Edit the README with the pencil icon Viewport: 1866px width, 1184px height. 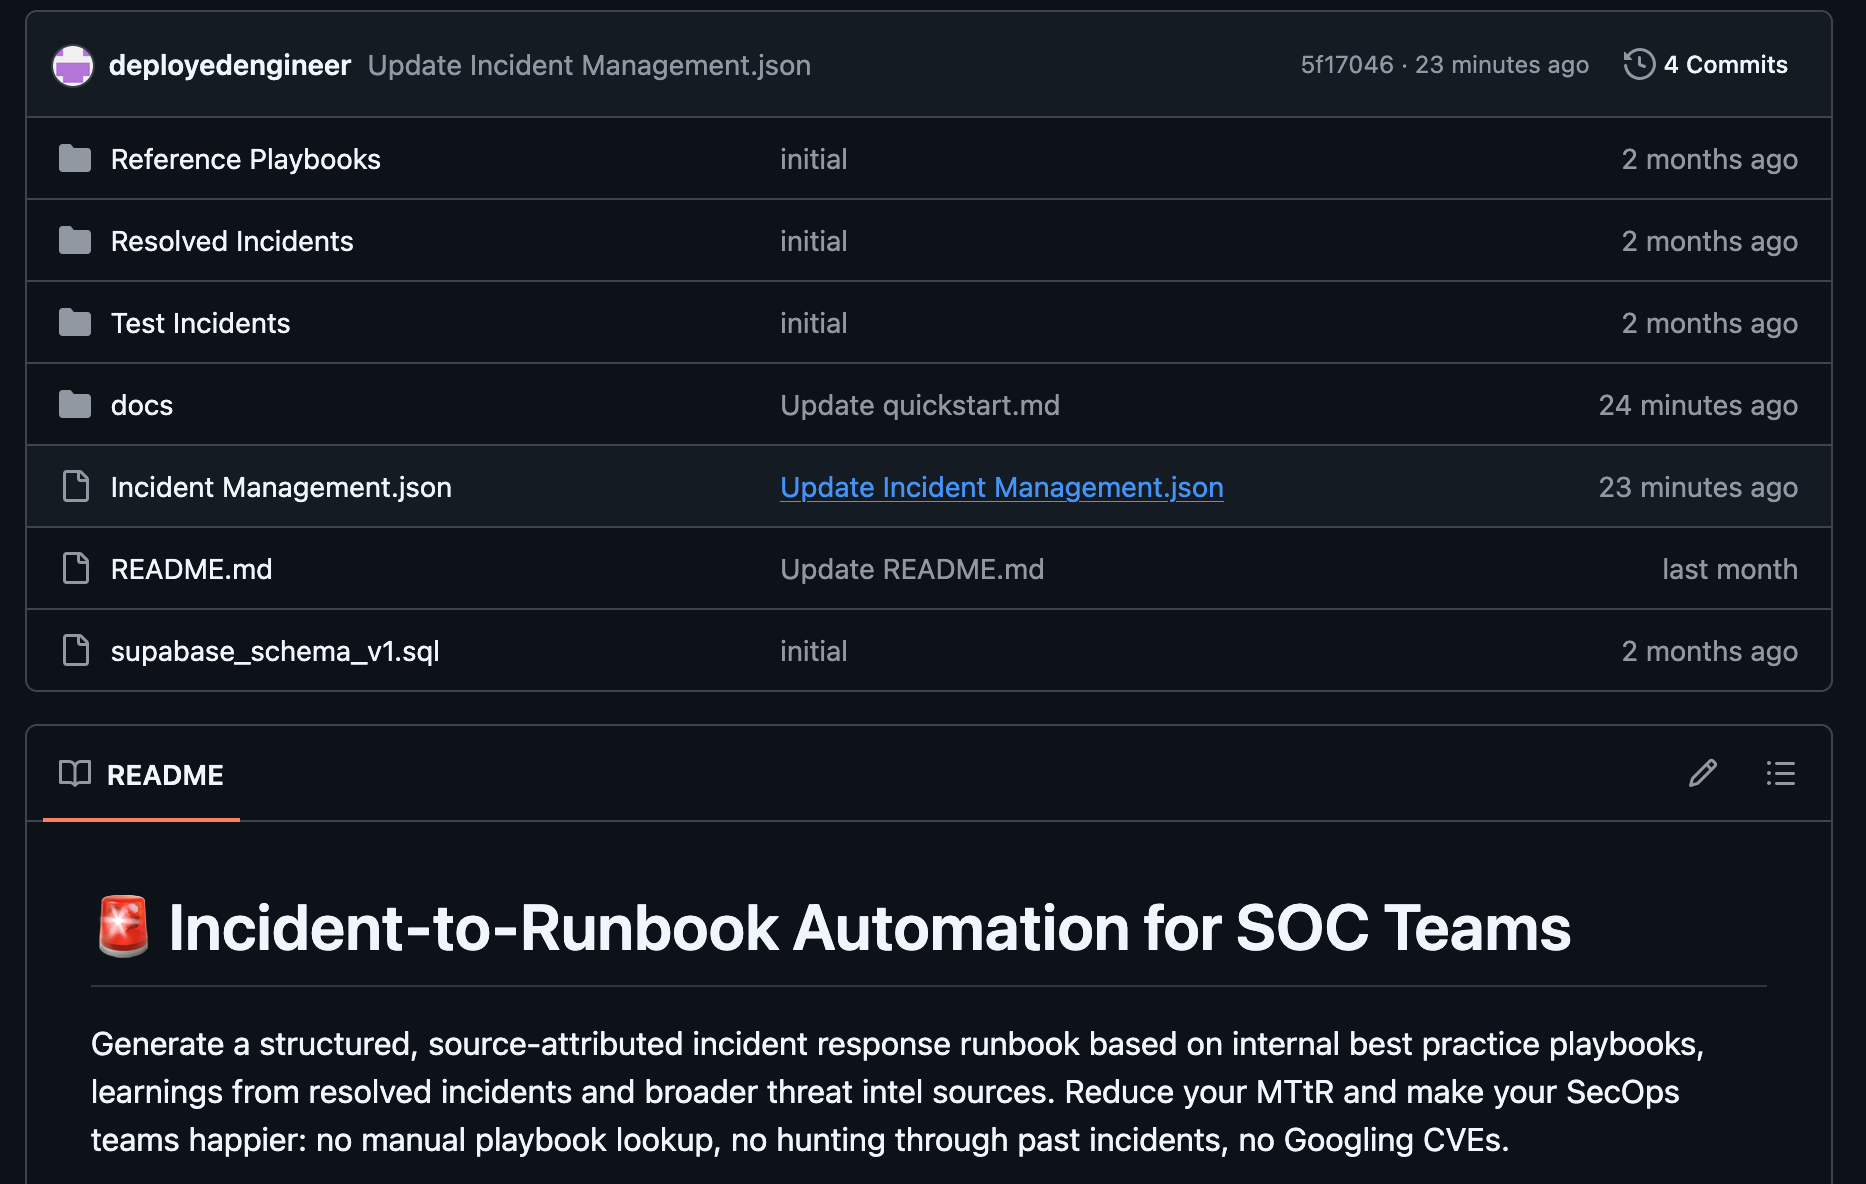pyautogui.click(x=1703, y=773)
